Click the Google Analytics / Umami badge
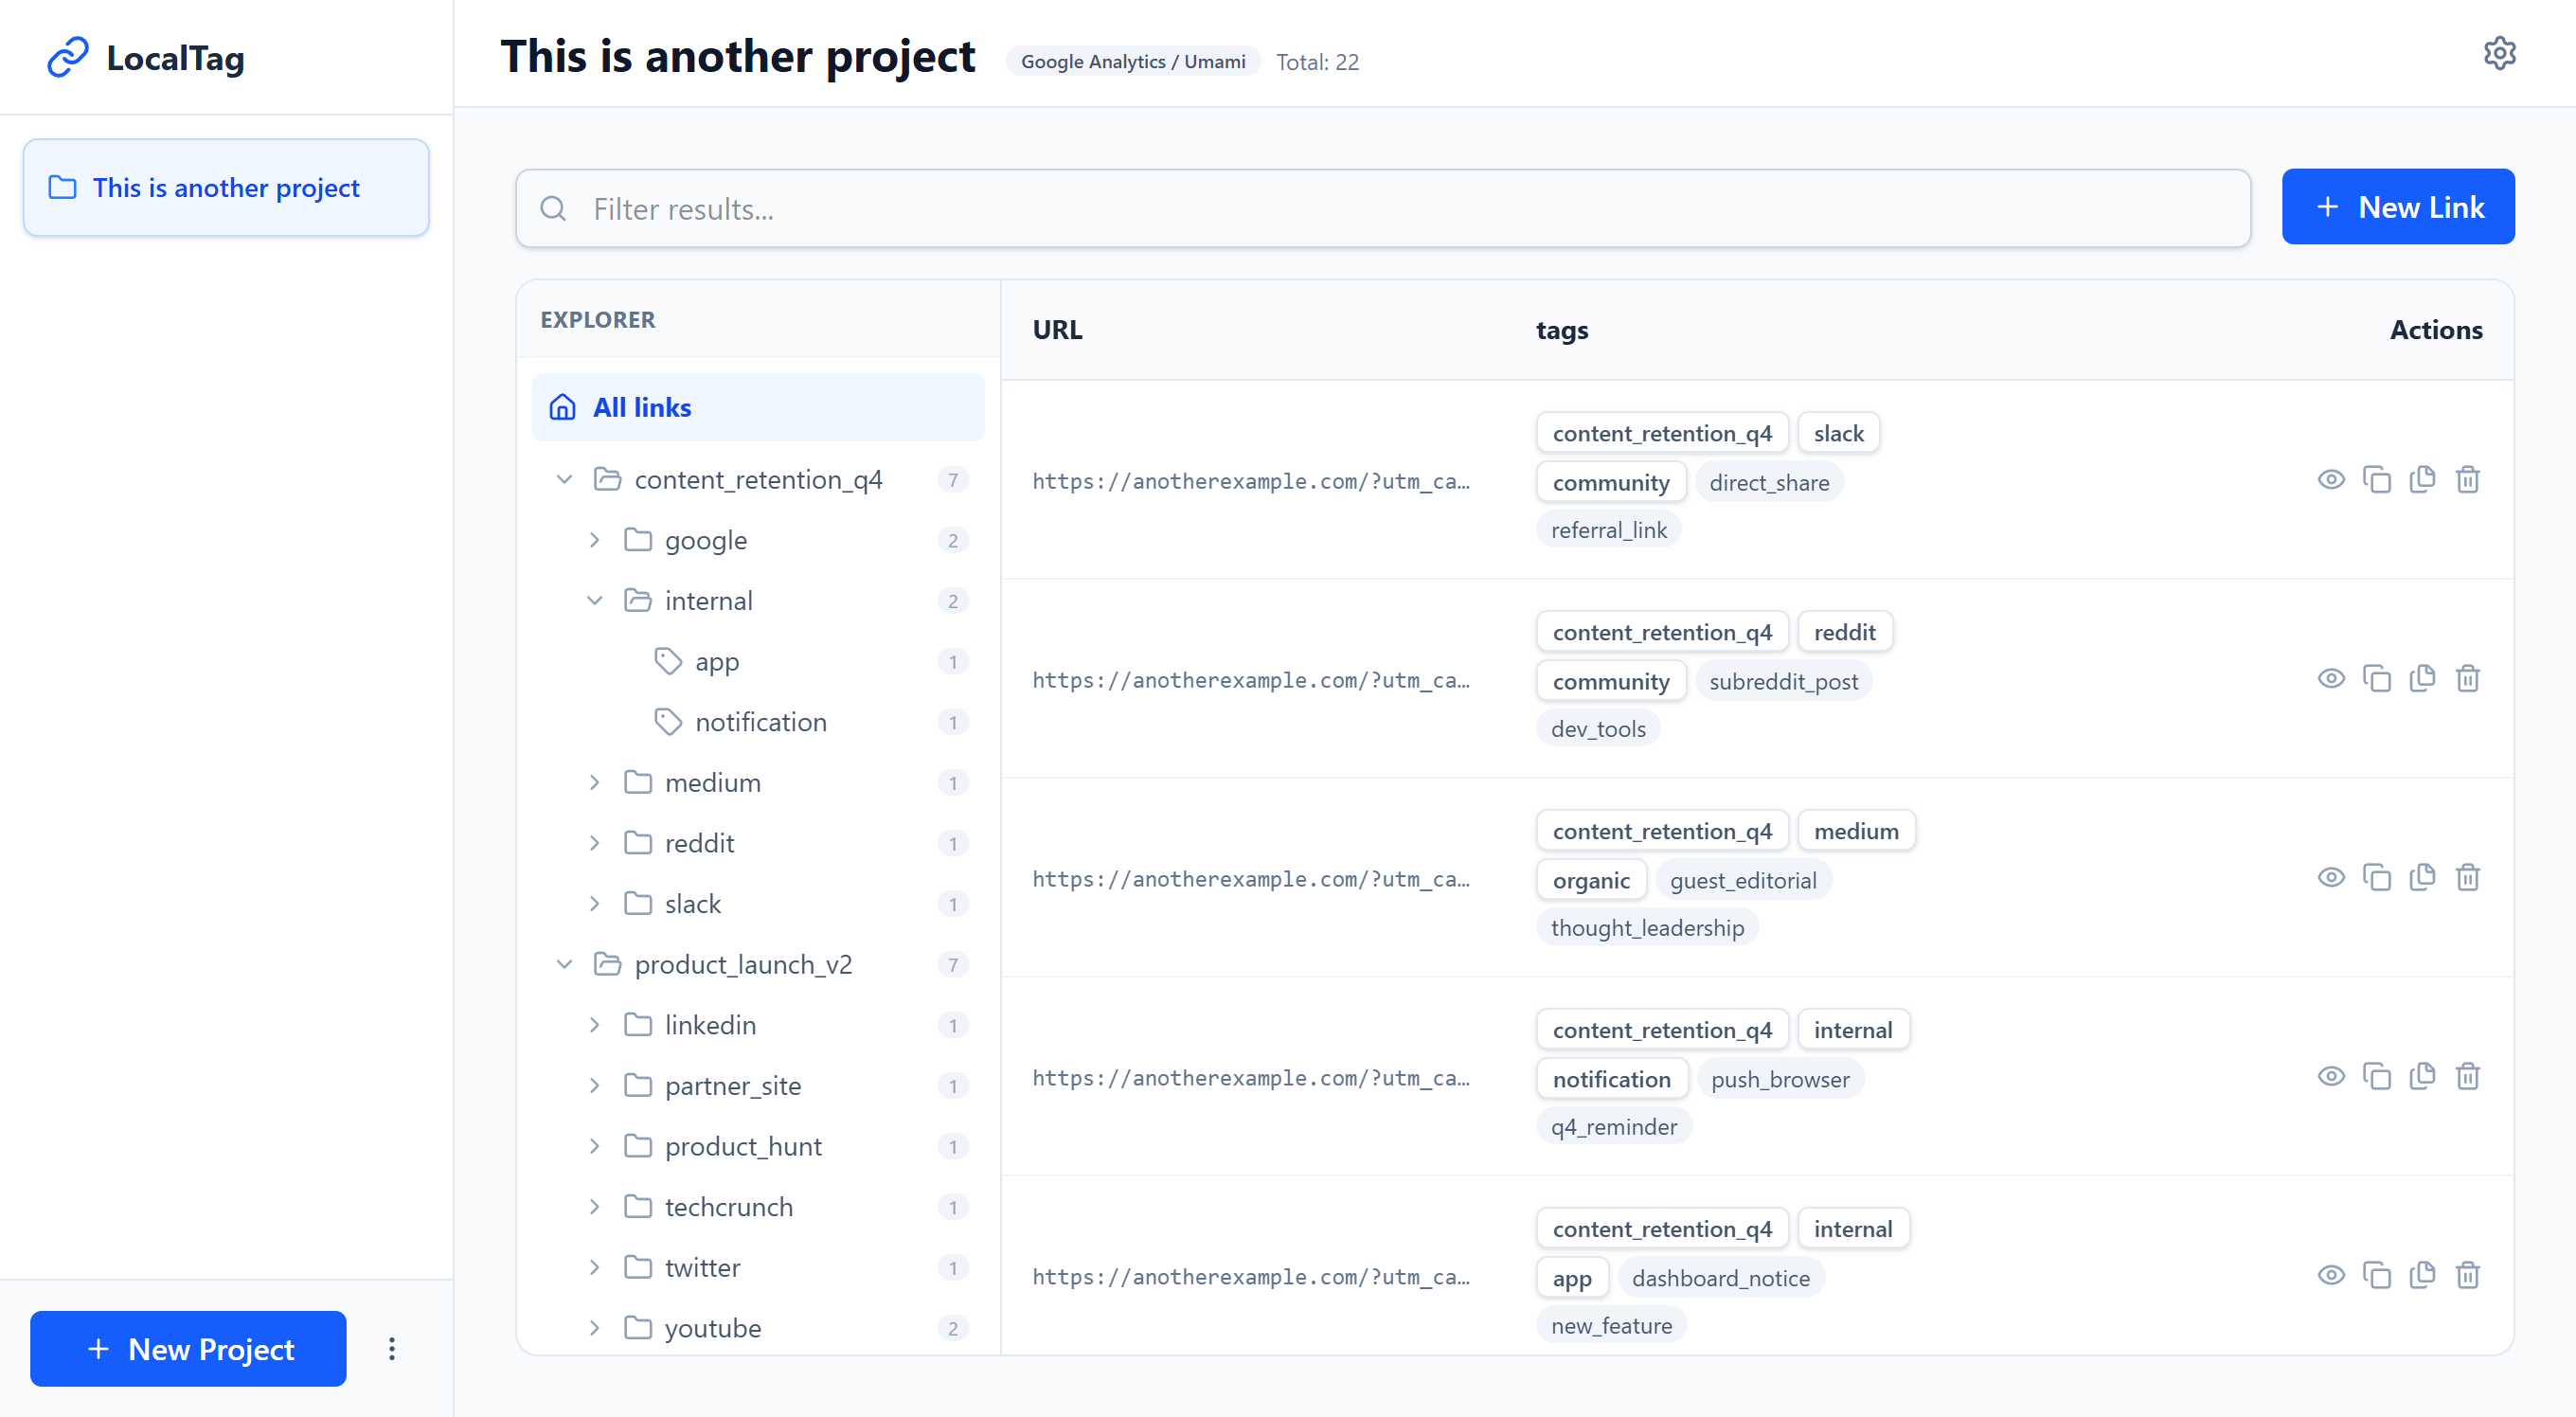Screen dimensions: 2576x1417 [x=1132, y=62]
